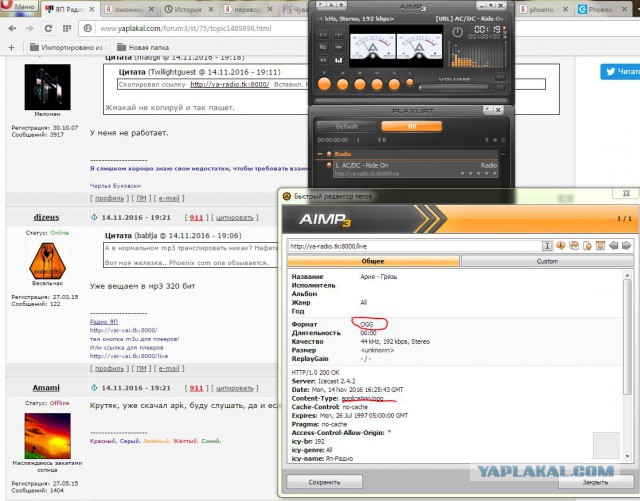Viewport: 640px width, 501px height.
Task: Open the ya-radio.tk:8000 link in quote
Action: (x=229, y=84)
